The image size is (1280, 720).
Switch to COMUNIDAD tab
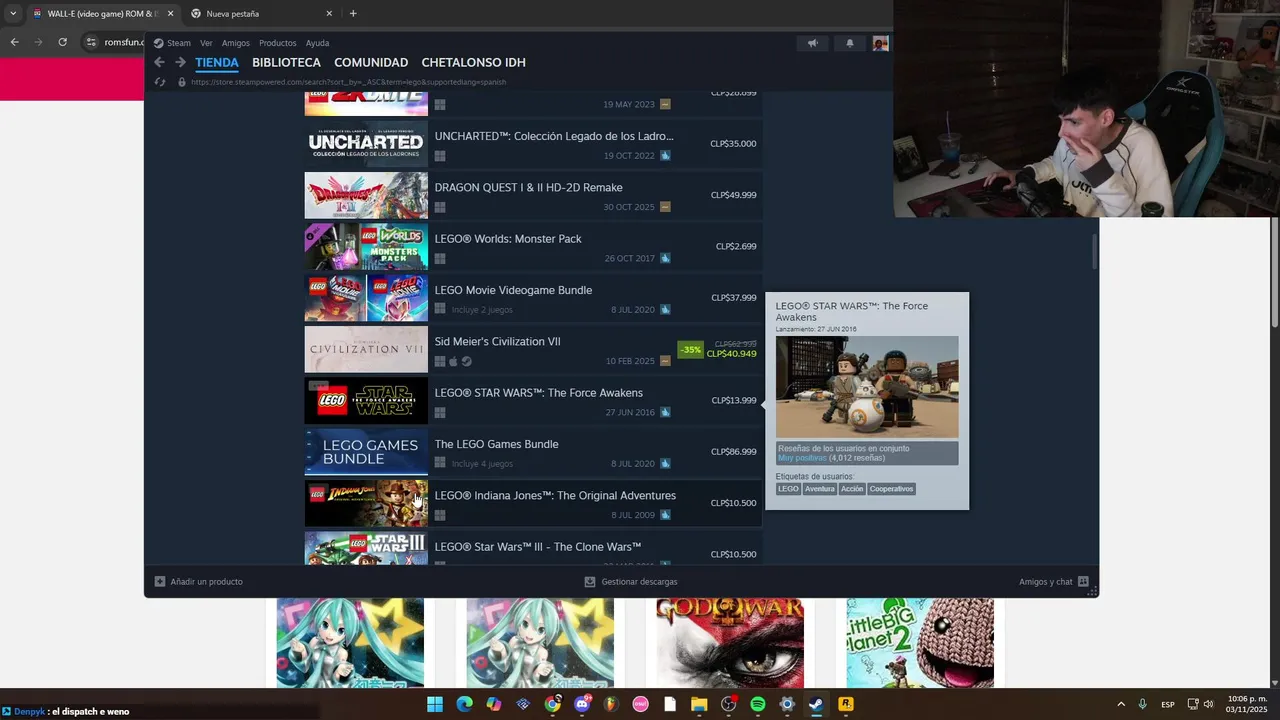click(x=371, y=62)
